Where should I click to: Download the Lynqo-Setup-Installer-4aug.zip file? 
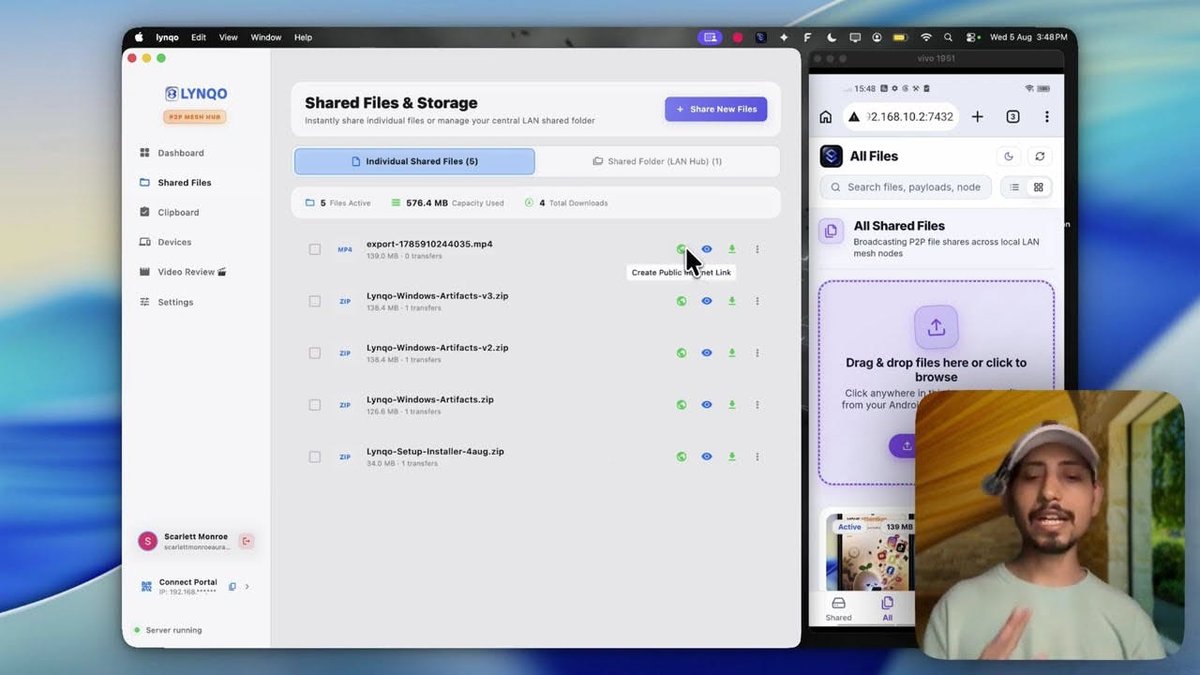point(732,457)
